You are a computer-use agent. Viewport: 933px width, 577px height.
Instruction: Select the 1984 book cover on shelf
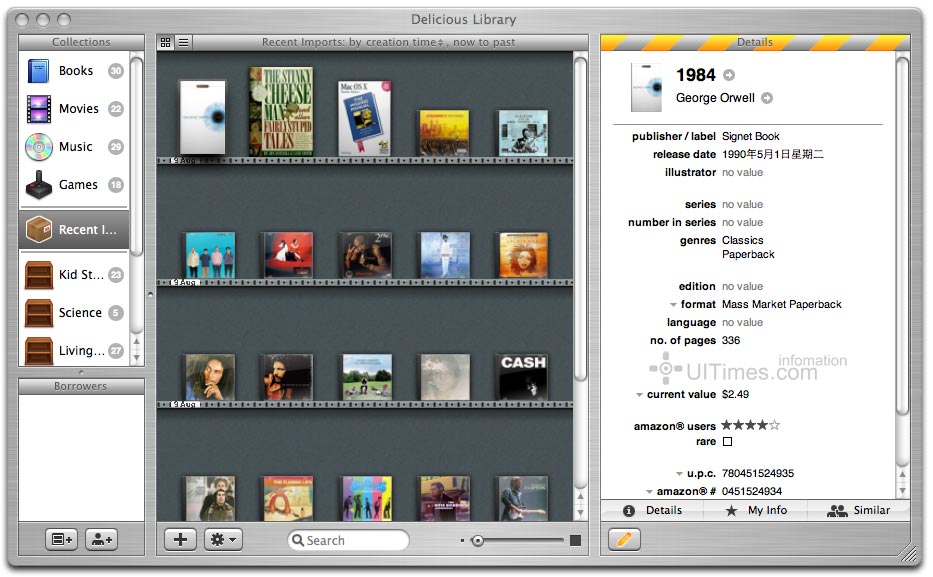tap(203, 117)
